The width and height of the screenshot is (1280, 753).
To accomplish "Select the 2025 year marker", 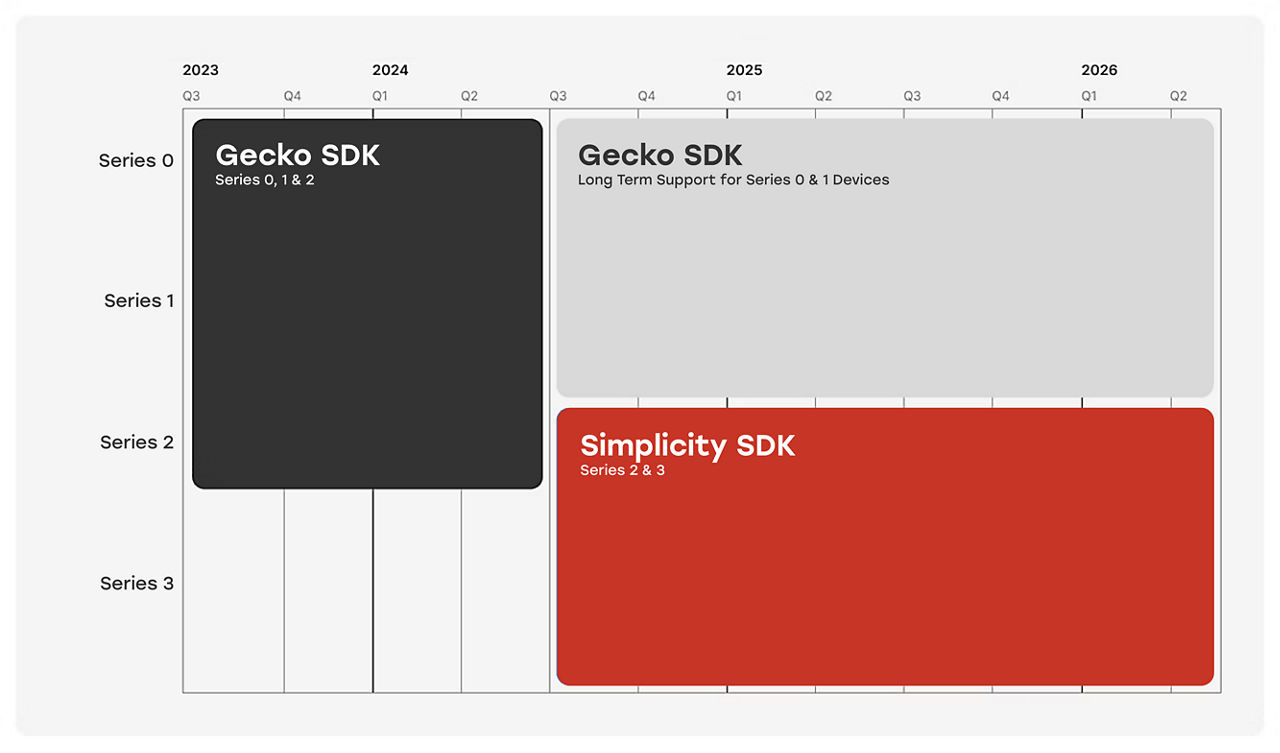I will [744, 70].
